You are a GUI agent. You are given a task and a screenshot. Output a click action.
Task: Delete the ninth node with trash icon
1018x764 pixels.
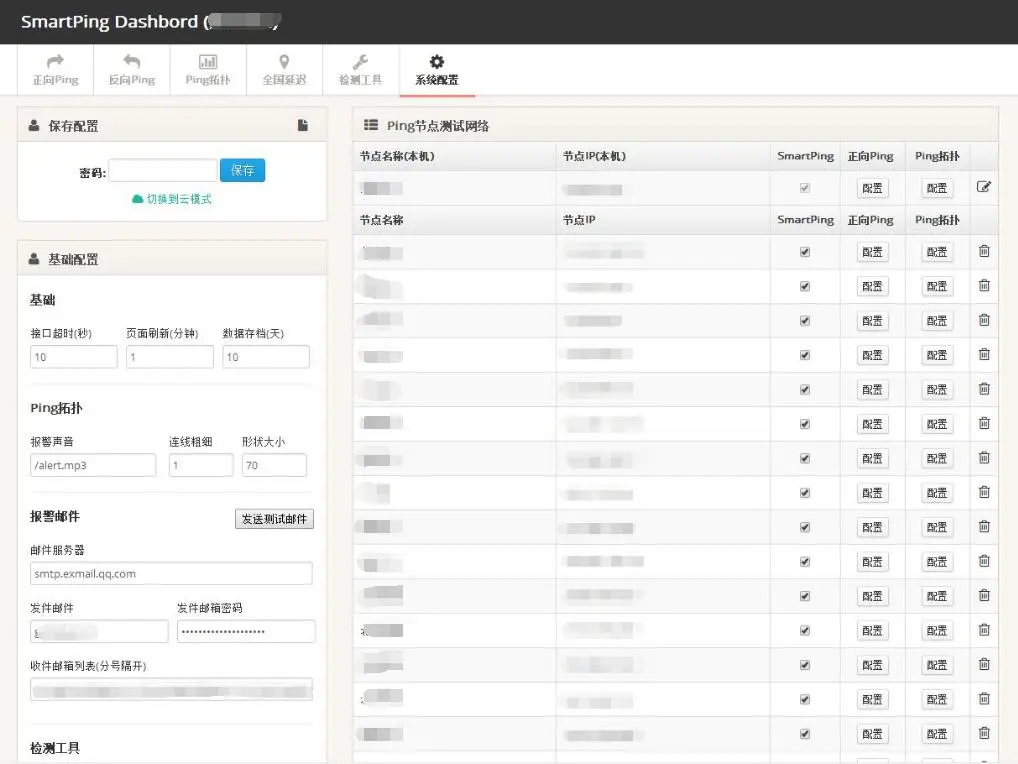click(984, 526)
